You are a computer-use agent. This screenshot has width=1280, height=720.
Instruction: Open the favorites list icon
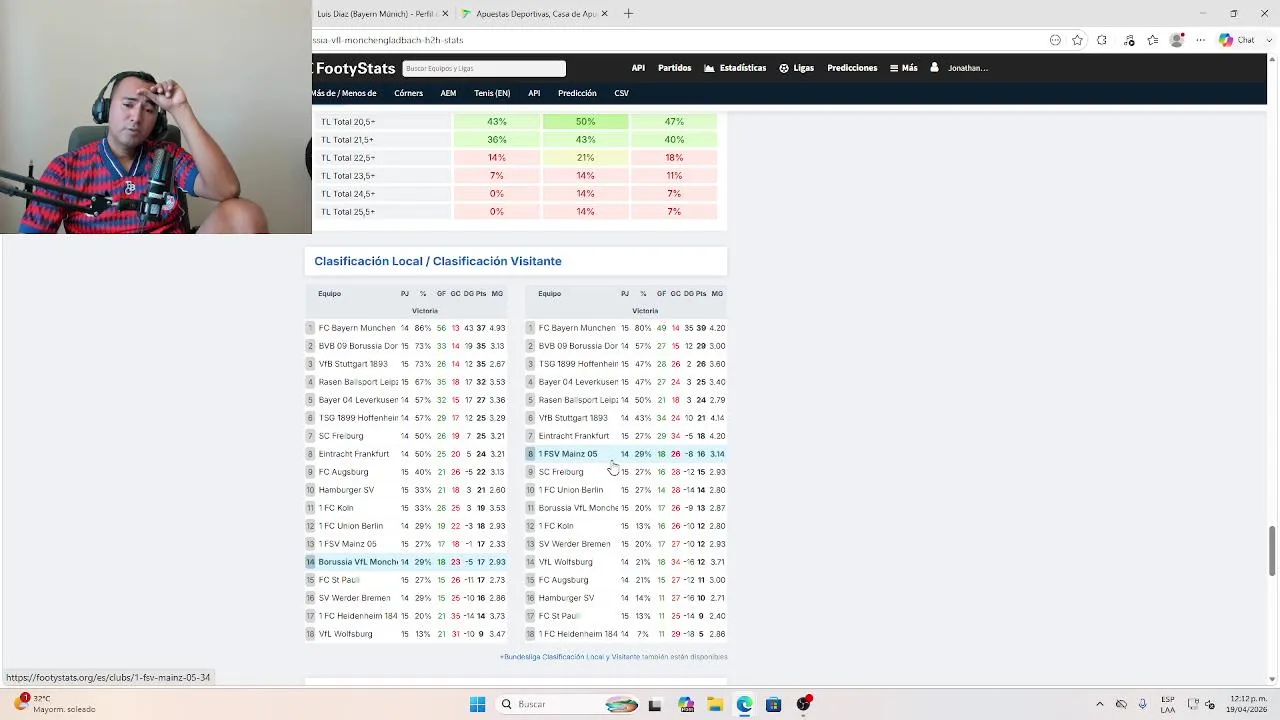pos(1153,40)
